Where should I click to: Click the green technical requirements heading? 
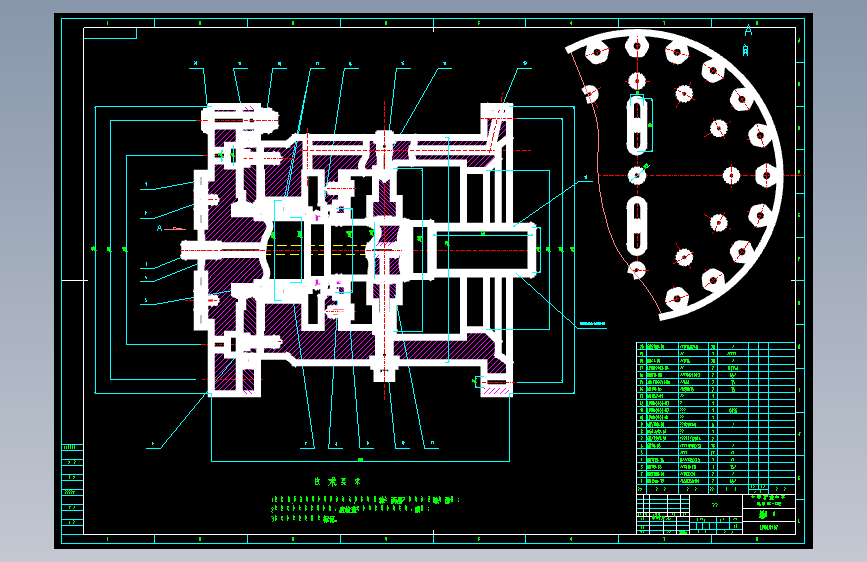click(337, 482)
